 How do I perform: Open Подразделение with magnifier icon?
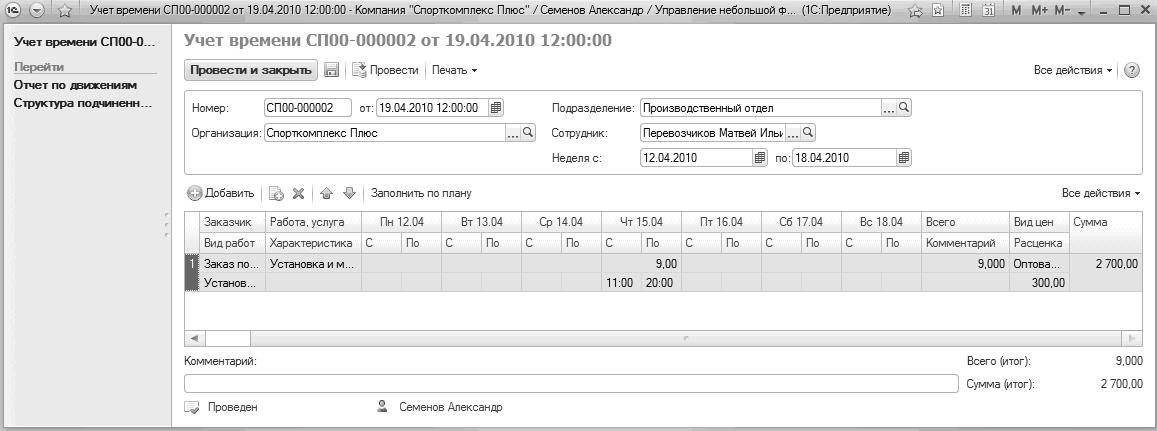point(904,108)
